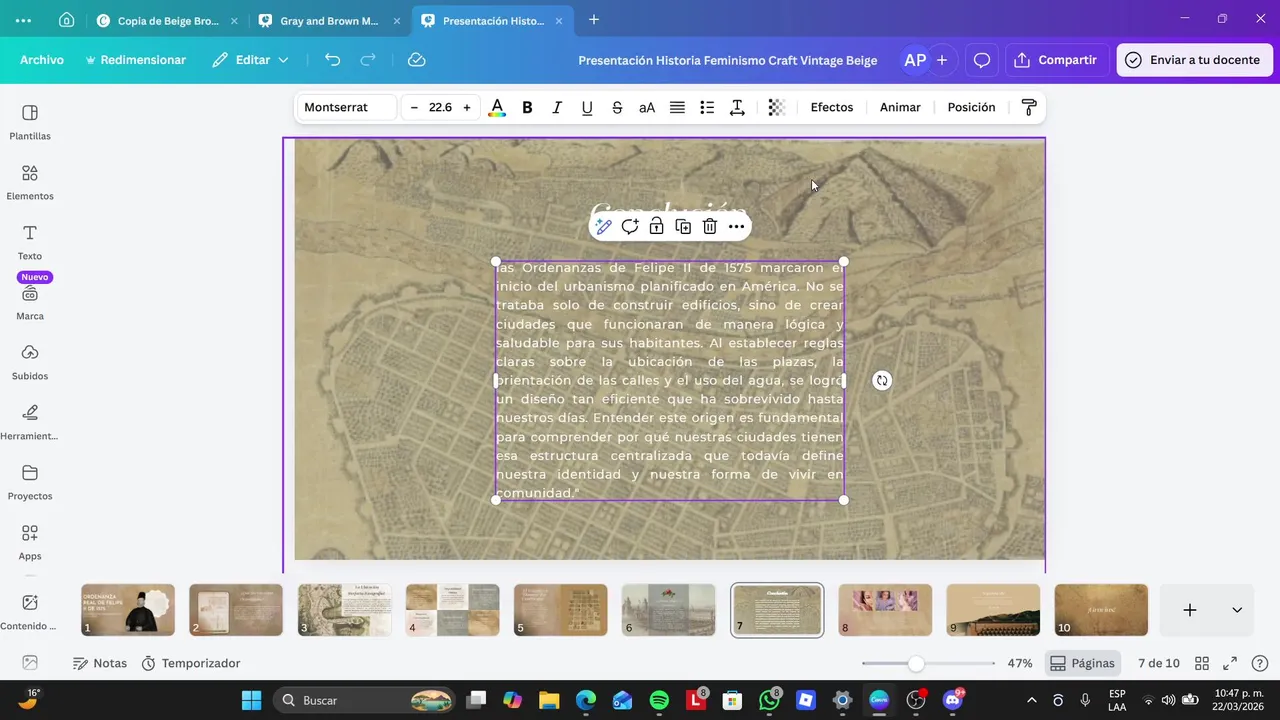The width and height of the screenshot is (1280, 720).
Task: Open comments speech bubble icon
Action: point(982,60)
